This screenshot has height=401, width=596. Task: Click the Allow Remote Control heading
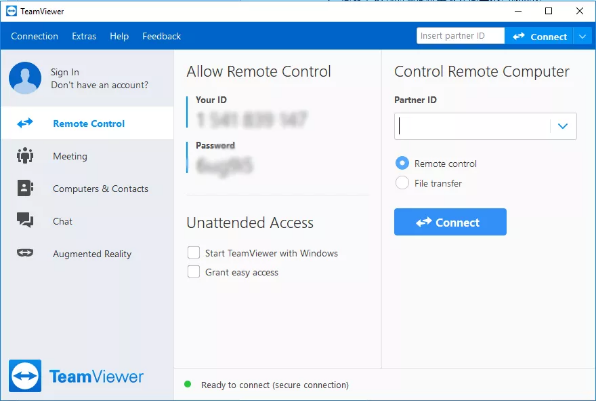259,71
